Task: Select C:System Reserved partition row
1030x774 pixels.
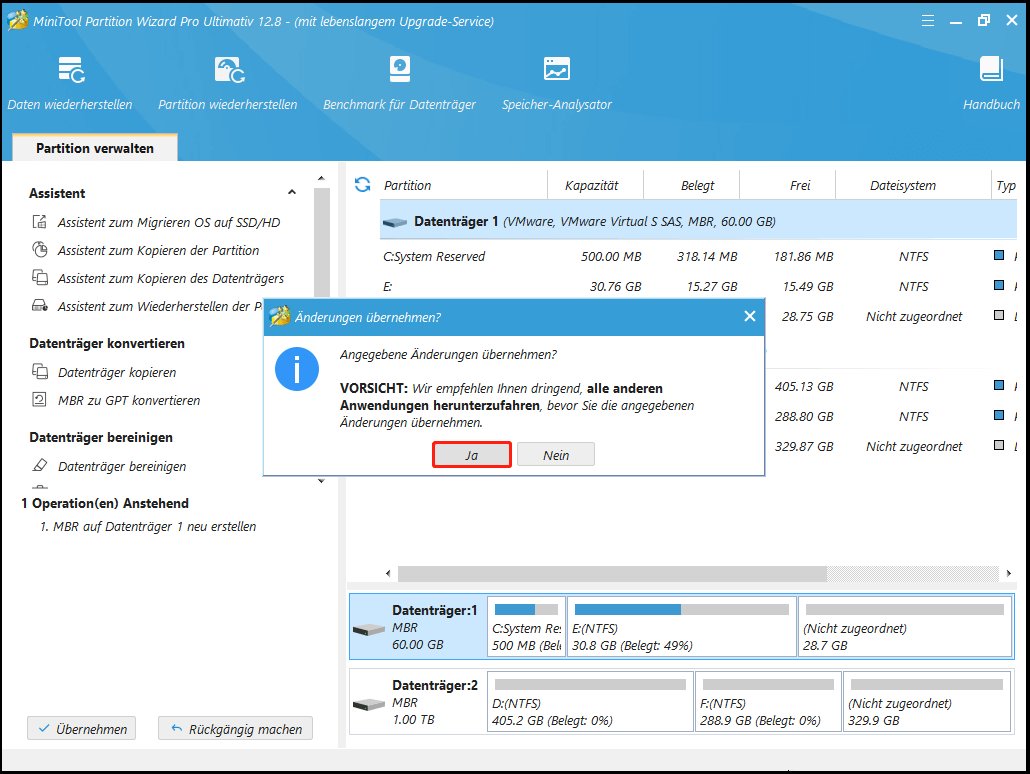Action: [x=698, y=256]
